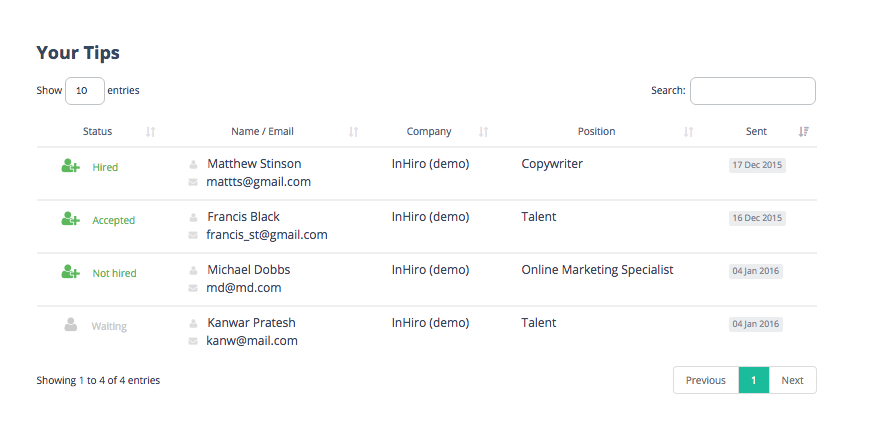Sort table by Position column
Image resolution: width=886 pixels, height=439 pixels.
[597, 131]
